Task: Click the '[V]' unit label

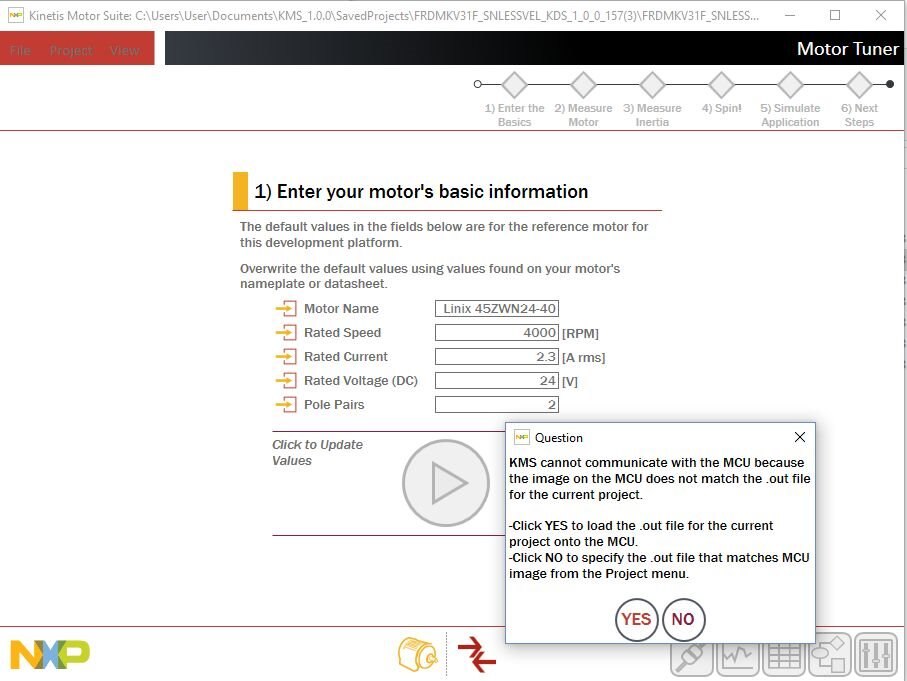Action: click(570, 382)
